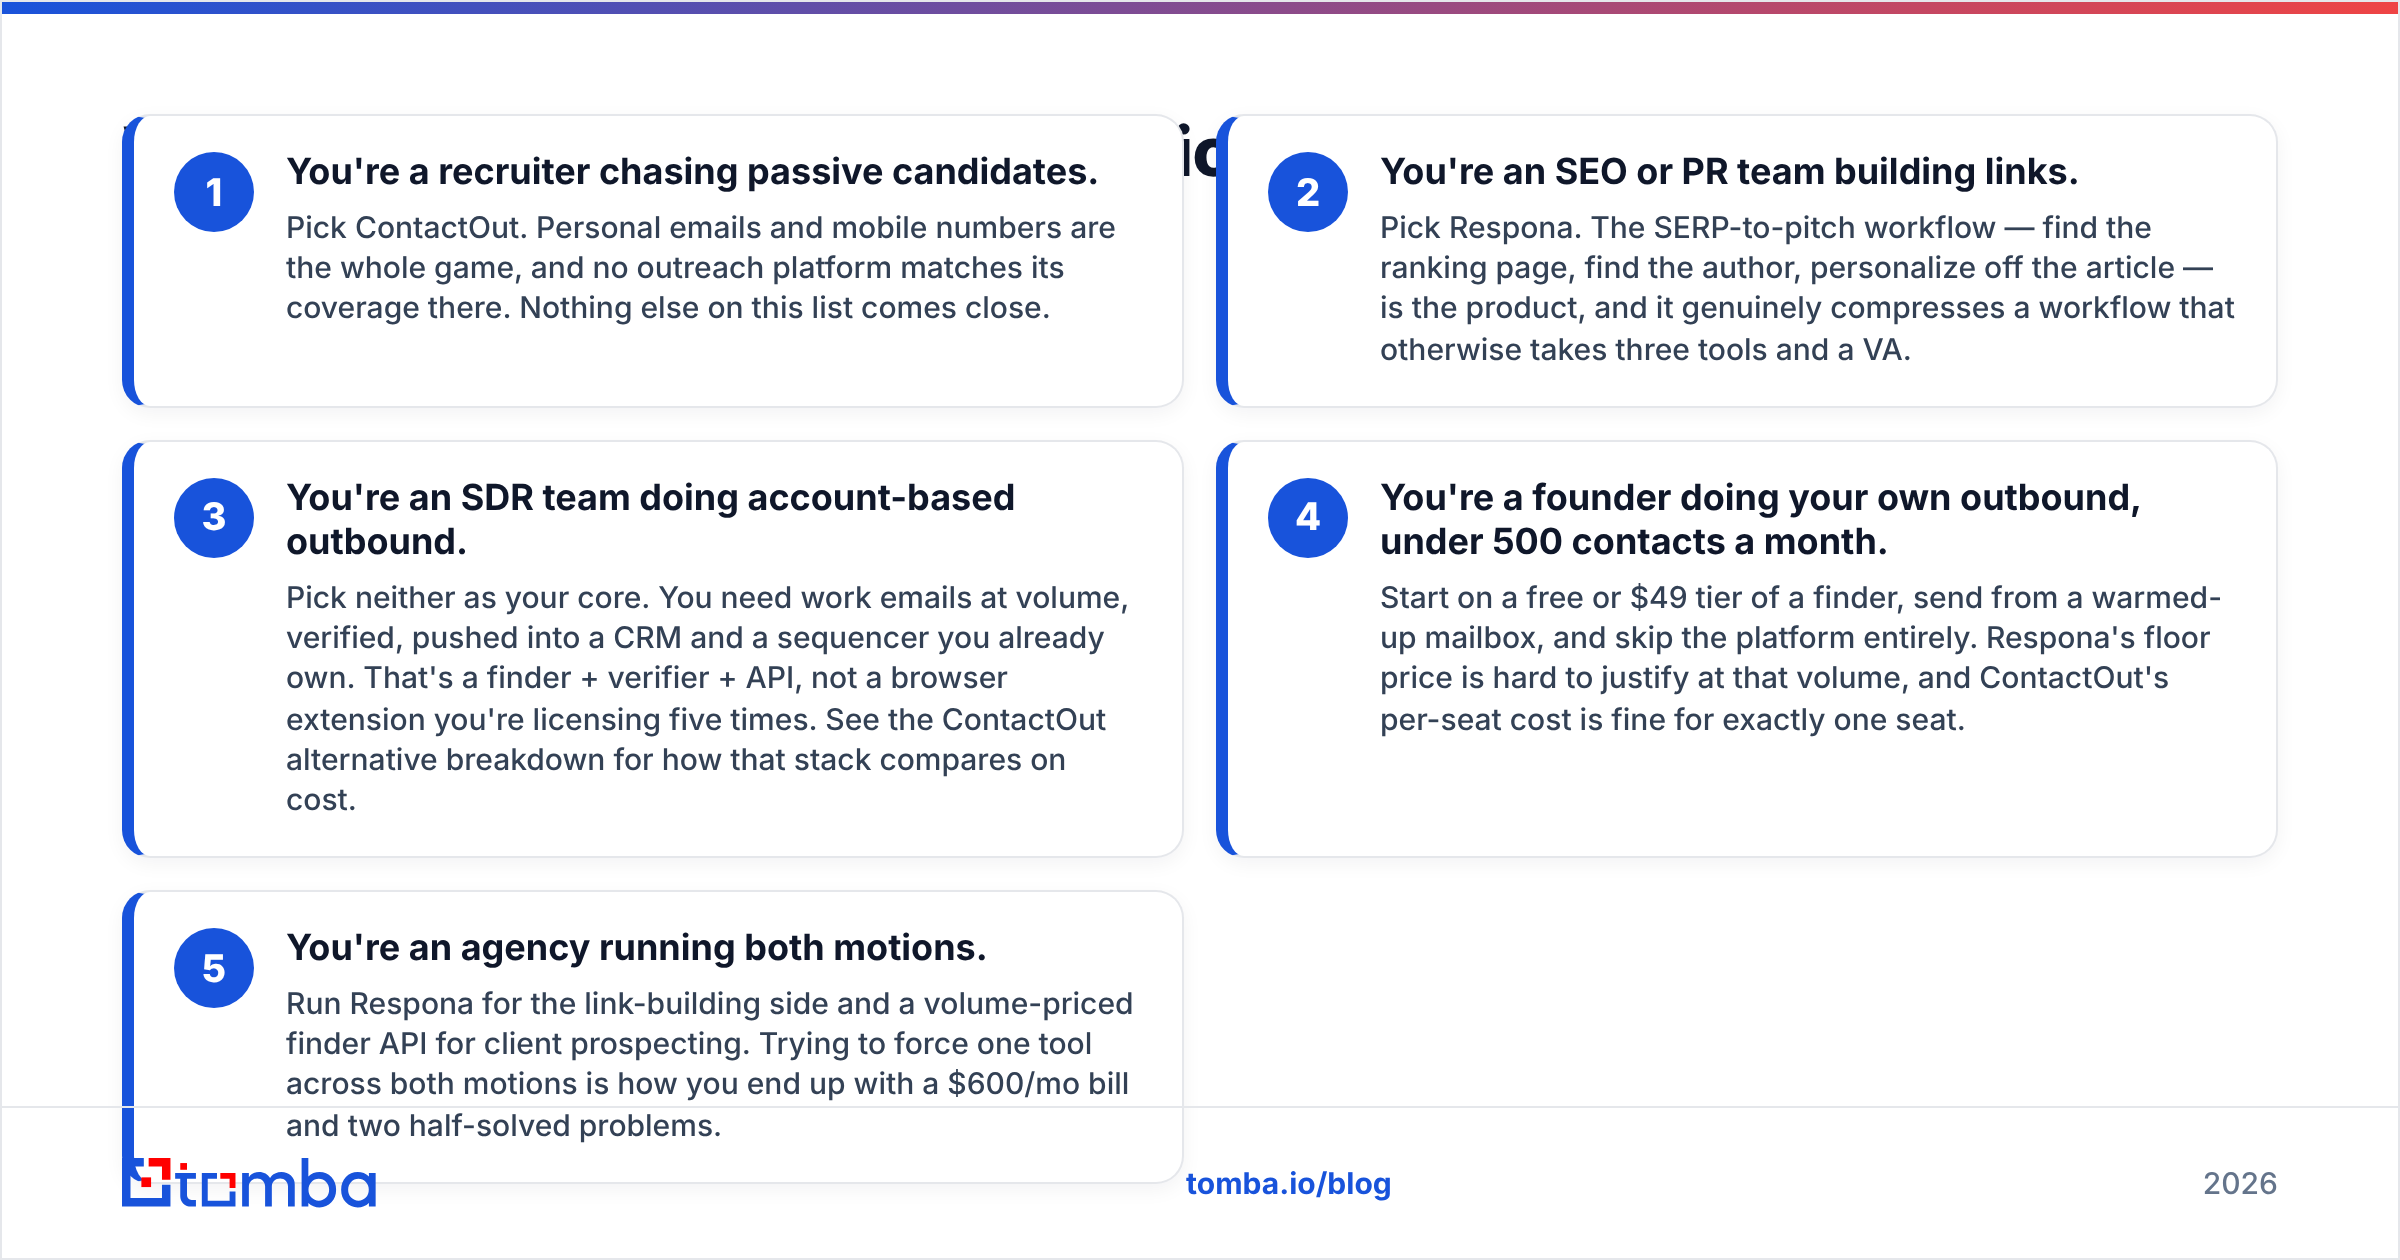
Task: Click the blue number 2 circle badge
Action: (x=1308, y=192)
